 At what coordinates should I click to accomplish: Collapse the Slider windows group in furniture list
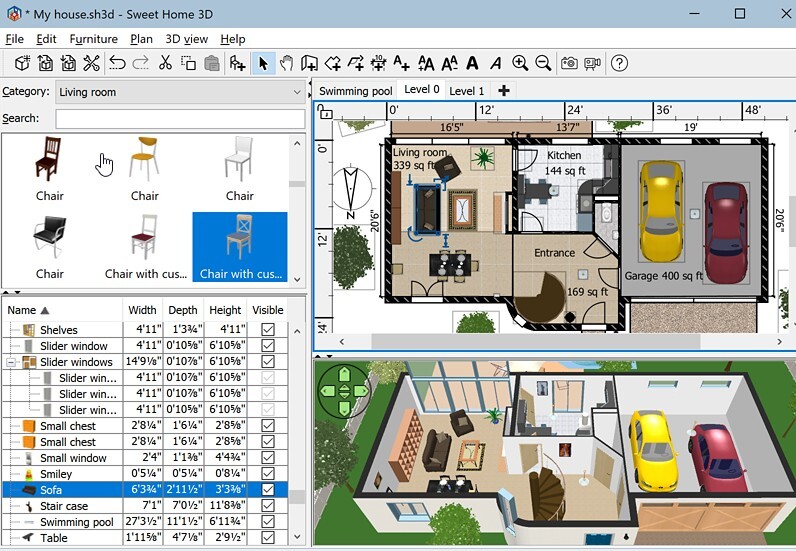click(x=11, y=362)
